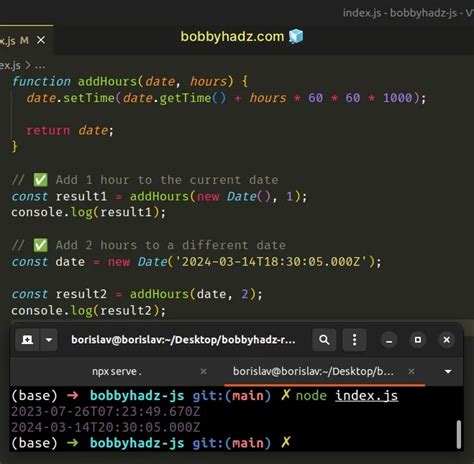Click the 'return' keyword
The width and height of the screenshot is (474, 464).
click(48, 131)
